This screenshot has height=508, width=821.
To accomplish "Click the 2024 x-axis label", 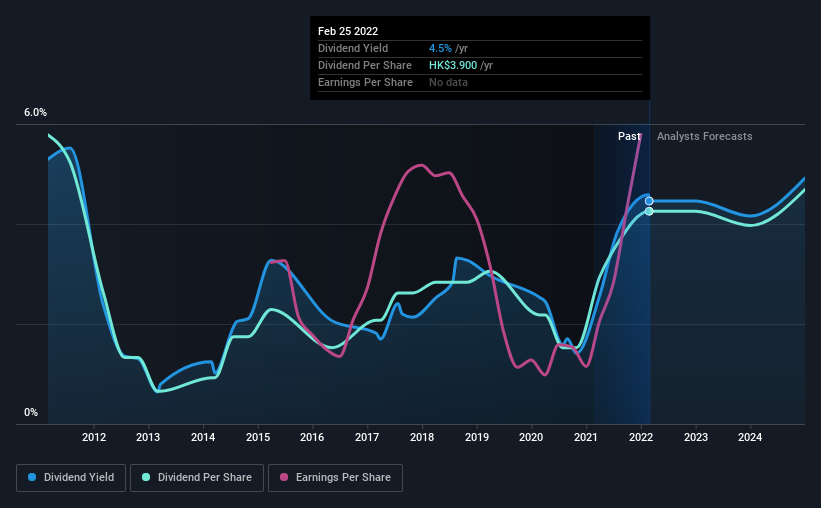I will pos(750,437).
